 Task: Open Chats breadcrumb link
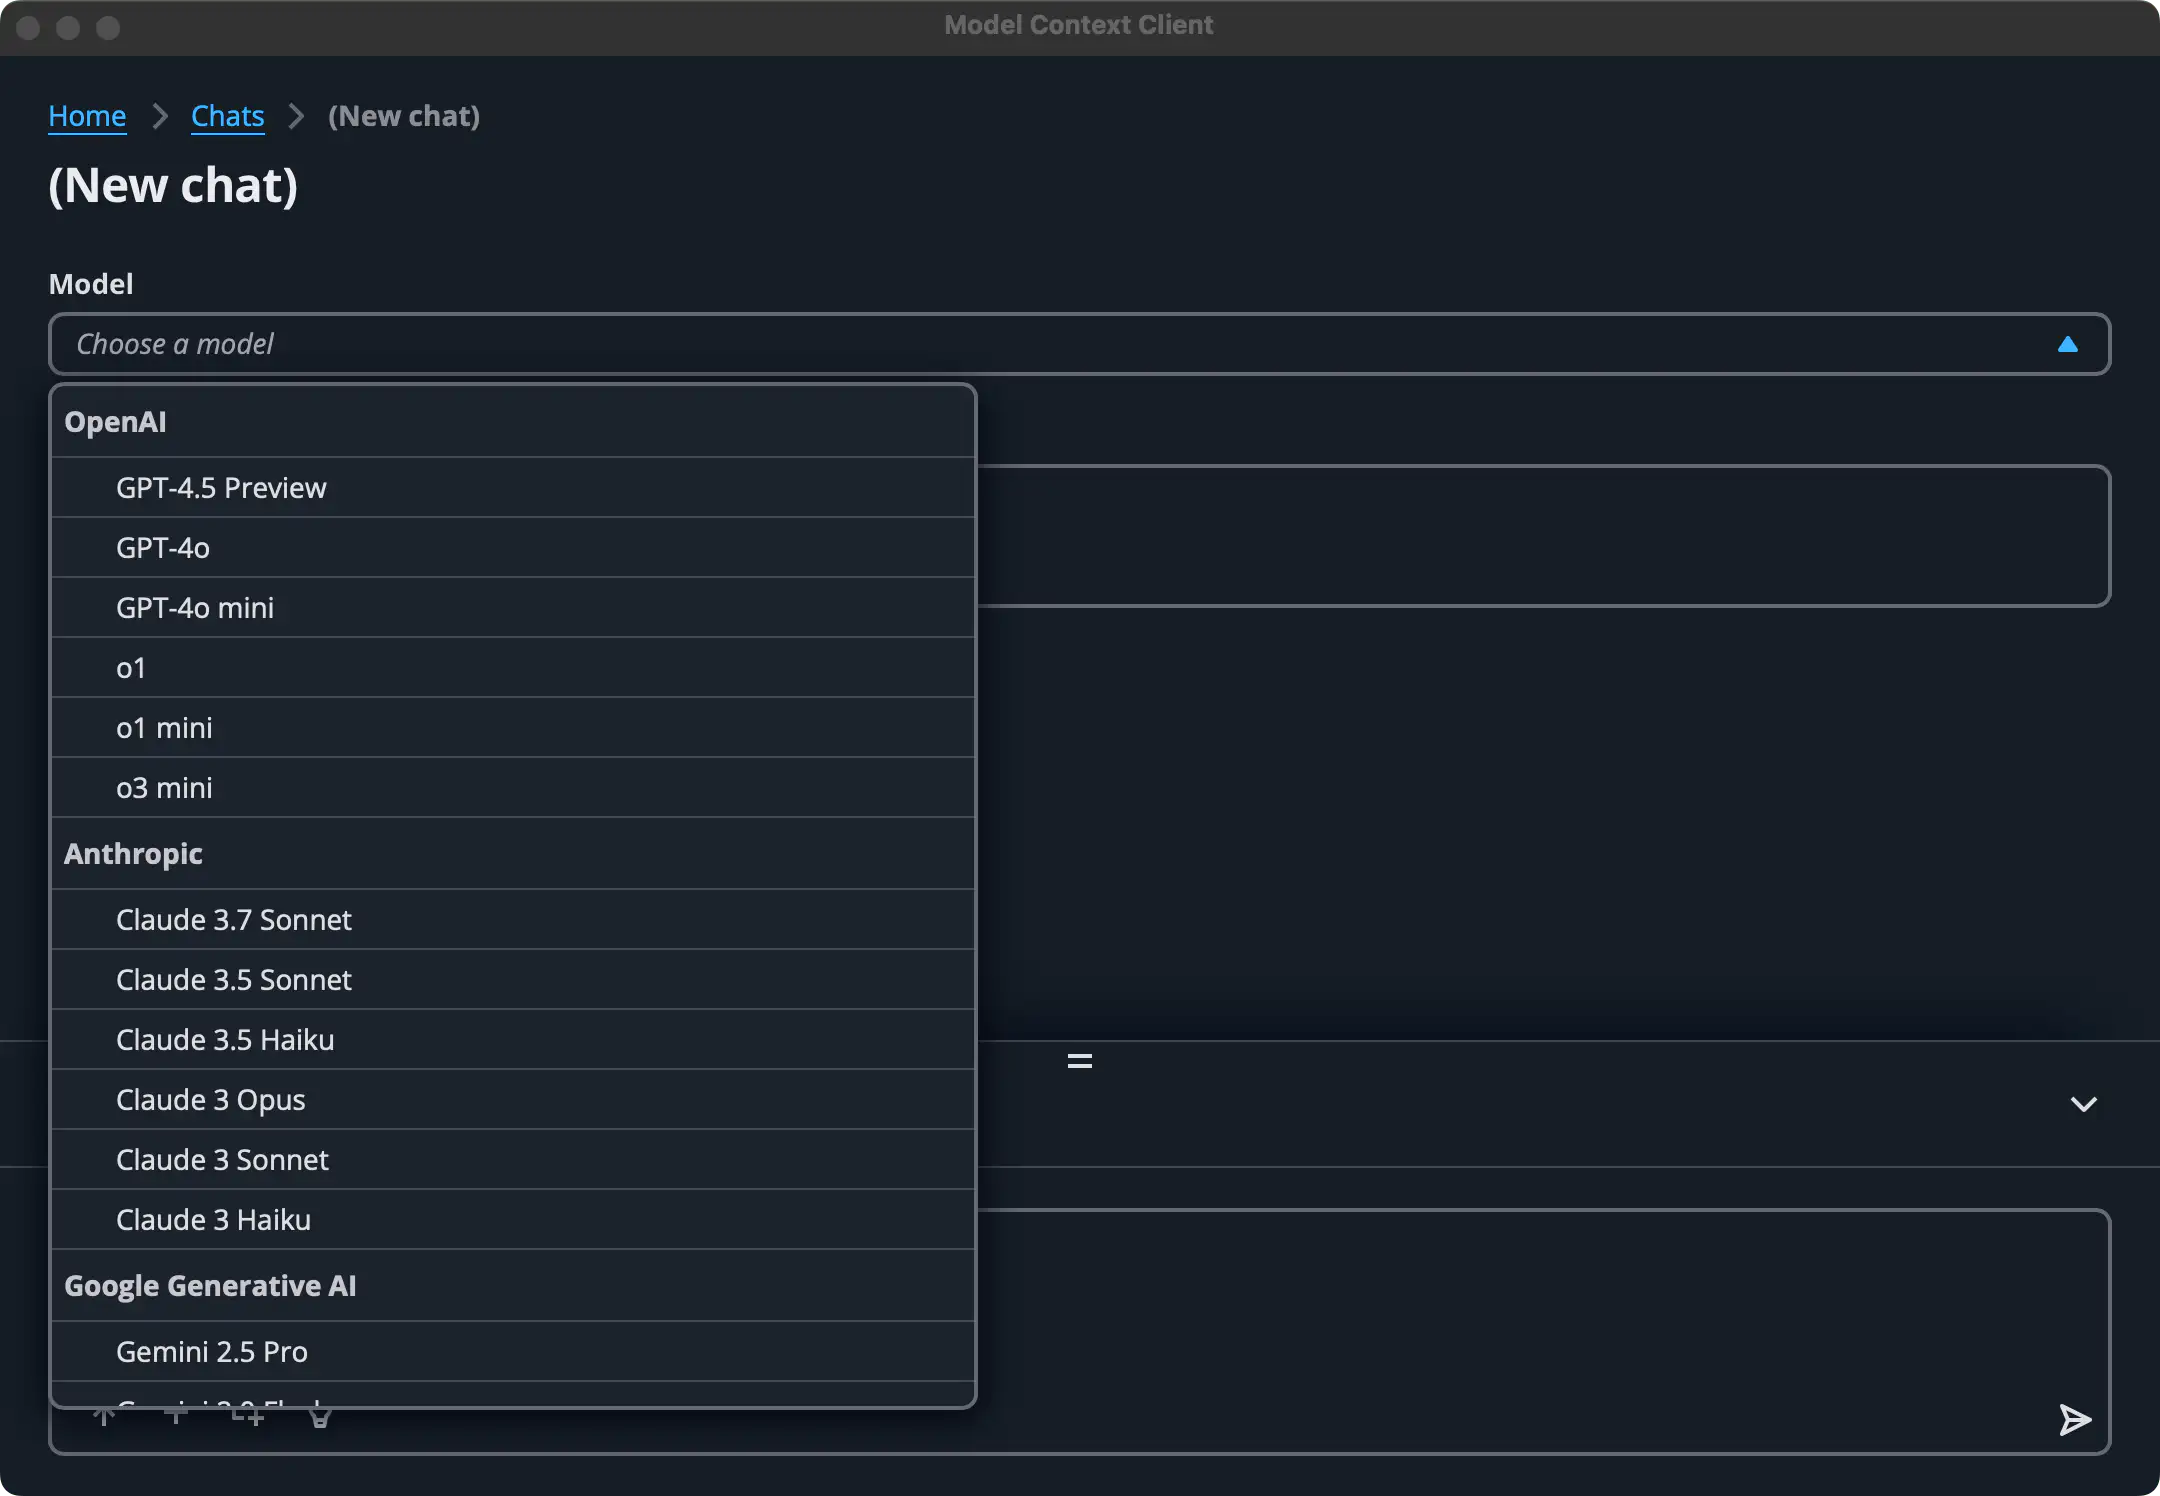tap(227, 116)
